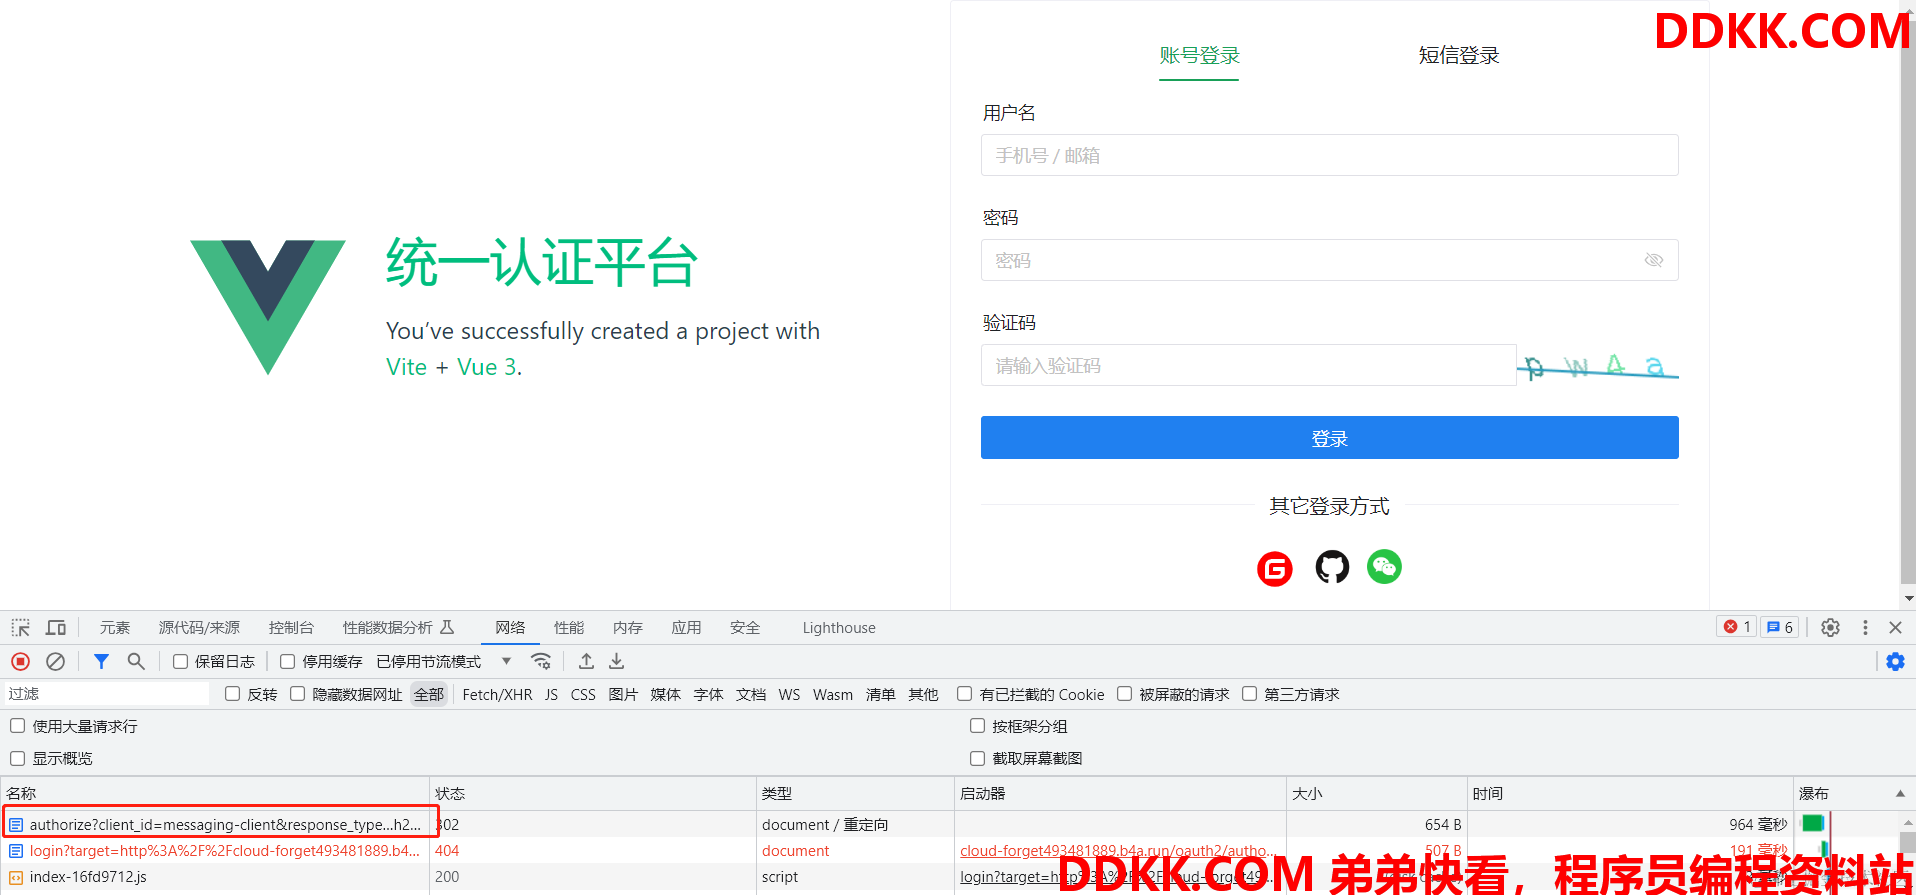1916x895 pixels.
Task: Click the 密码 input field
Action: click(1329, 260)
